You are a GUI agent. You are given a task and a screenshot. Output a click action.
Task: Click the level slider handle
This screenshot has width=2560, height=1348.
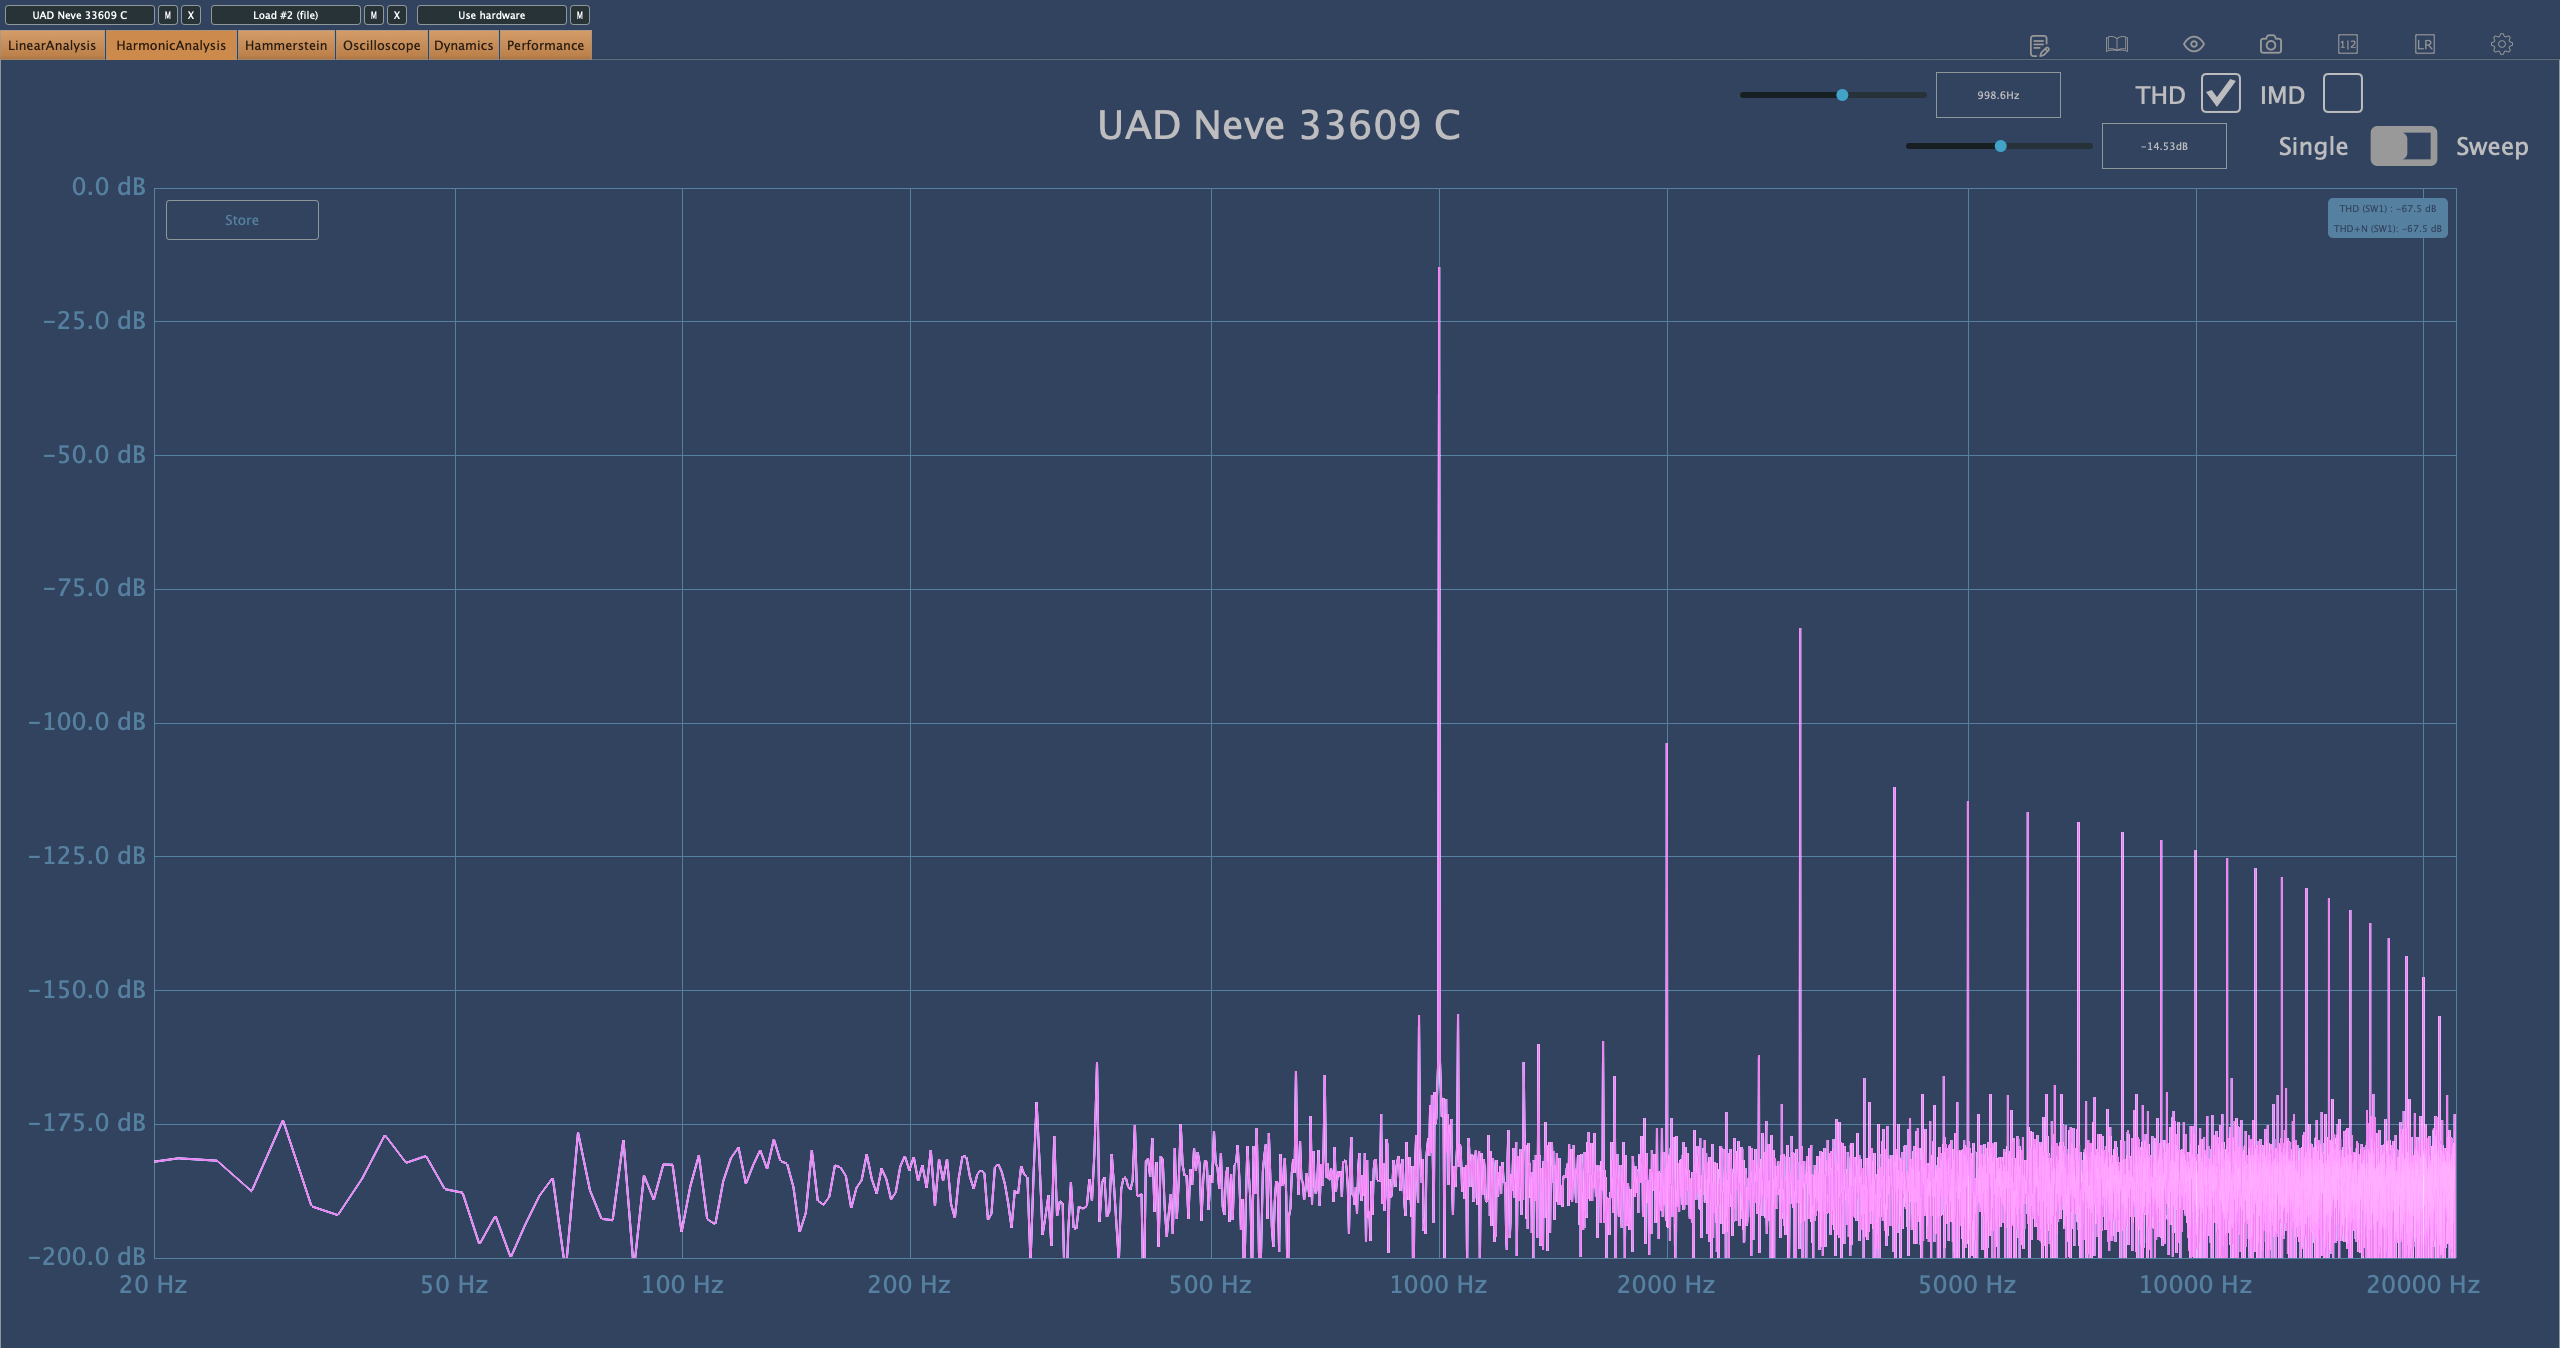pos(2000,146)
